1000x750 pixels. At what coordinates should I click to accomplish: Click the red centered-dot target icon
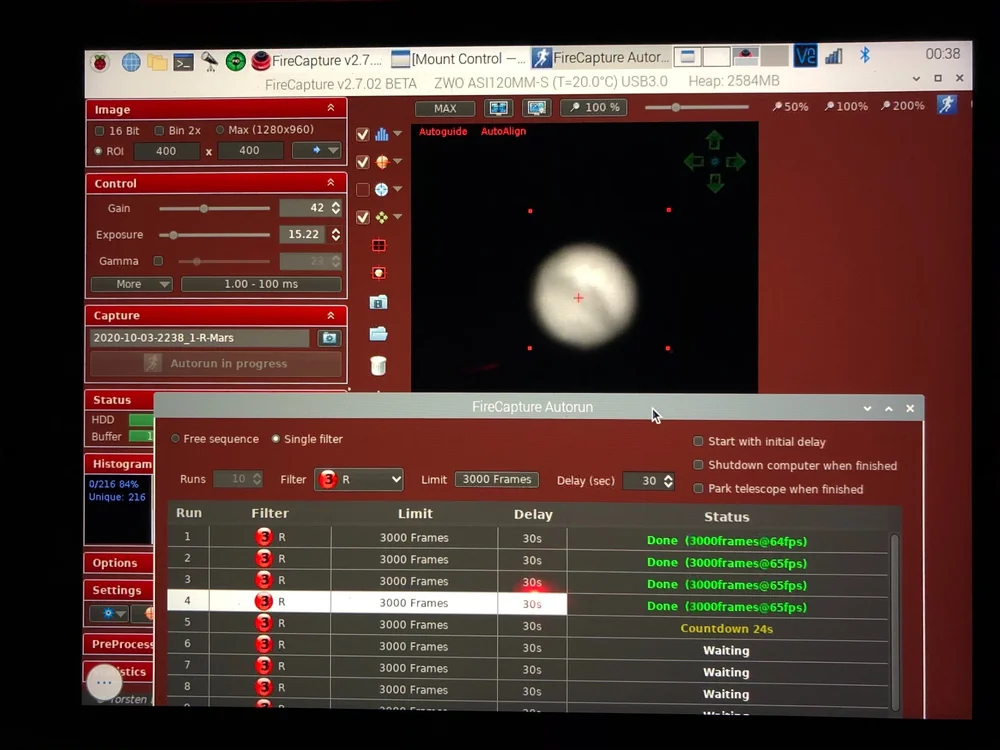[x=379, y=273]
